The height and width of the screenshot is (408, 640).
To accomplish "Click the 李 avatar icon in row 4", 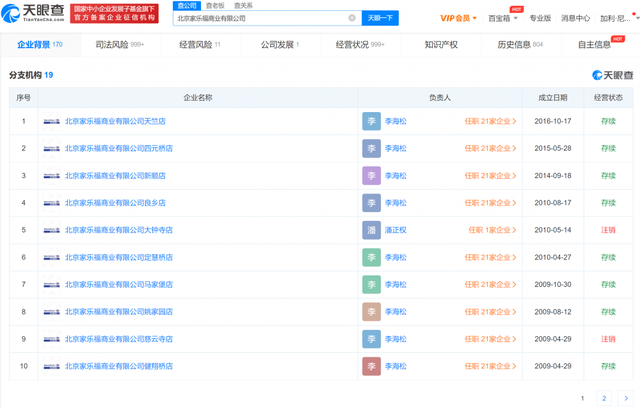I will [x=371, y=203].
